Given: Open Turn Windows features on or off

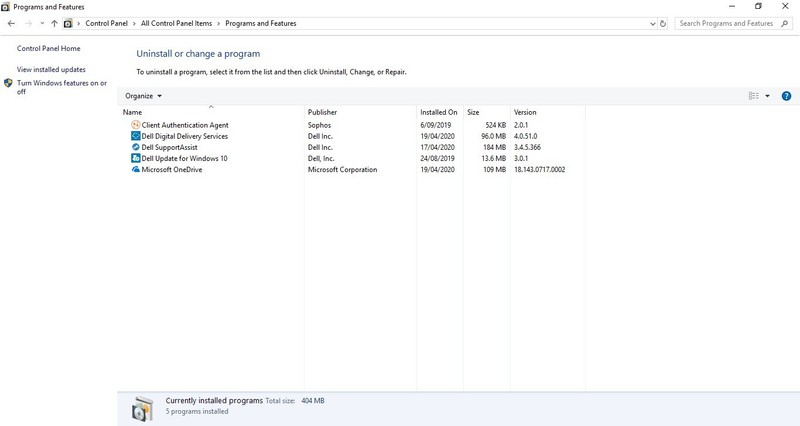Looking at the screenshot, I should [x=62, y=87].
